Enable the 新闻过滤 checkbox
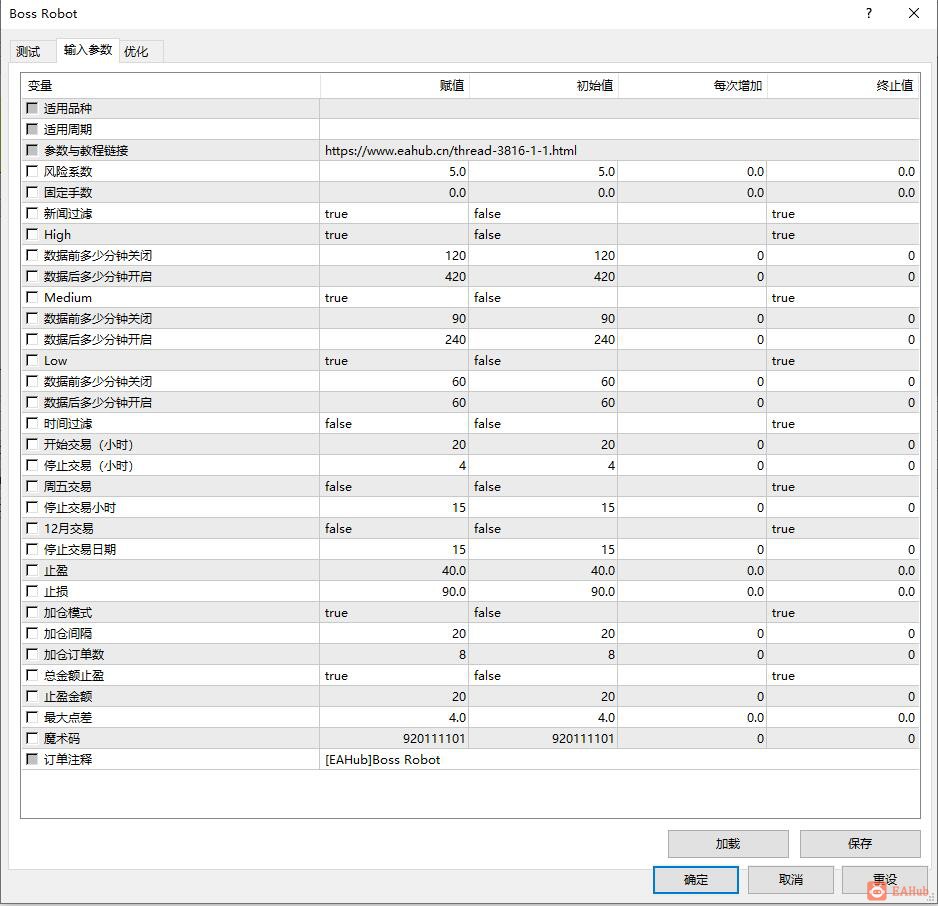Image resolution: width=938 pixels, height=906 pixels. pyautogui.click(x=32, y=213)
